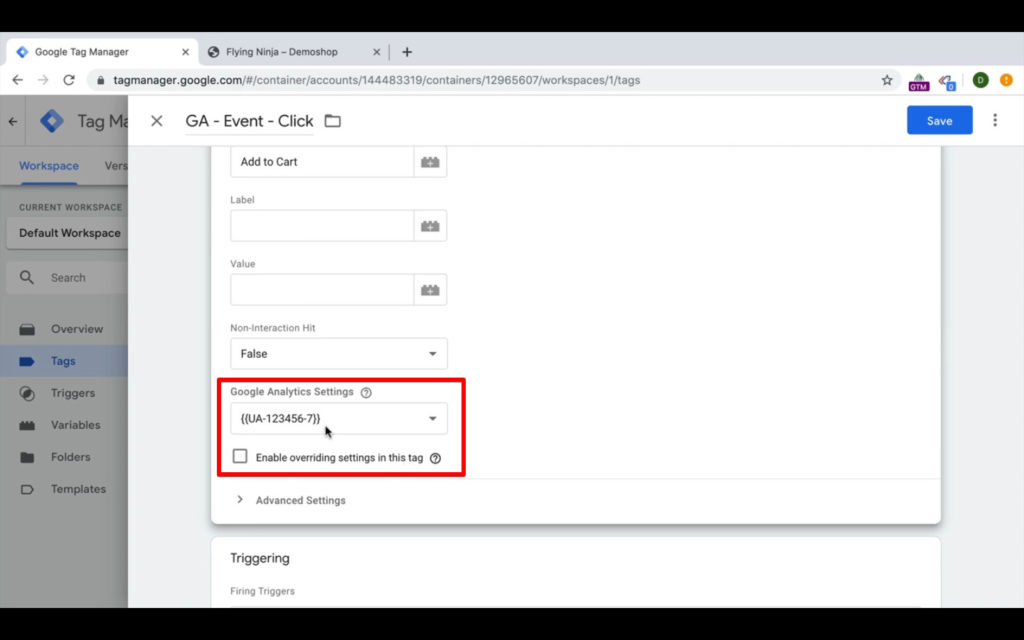Insert variable for the Value field
This screenshot has width=1024, height=640.
430,290
